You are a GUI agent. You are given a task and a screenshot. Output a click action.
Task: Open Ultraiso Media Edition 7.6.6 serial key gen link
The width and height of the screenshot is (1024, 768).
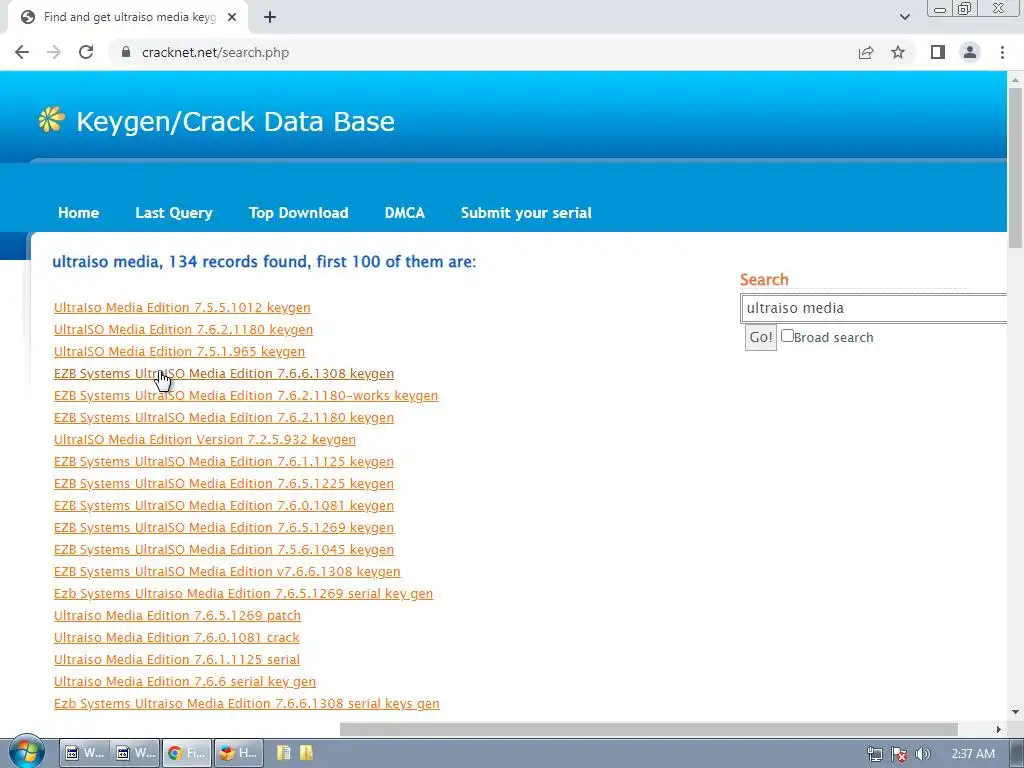tap(185, 682)
